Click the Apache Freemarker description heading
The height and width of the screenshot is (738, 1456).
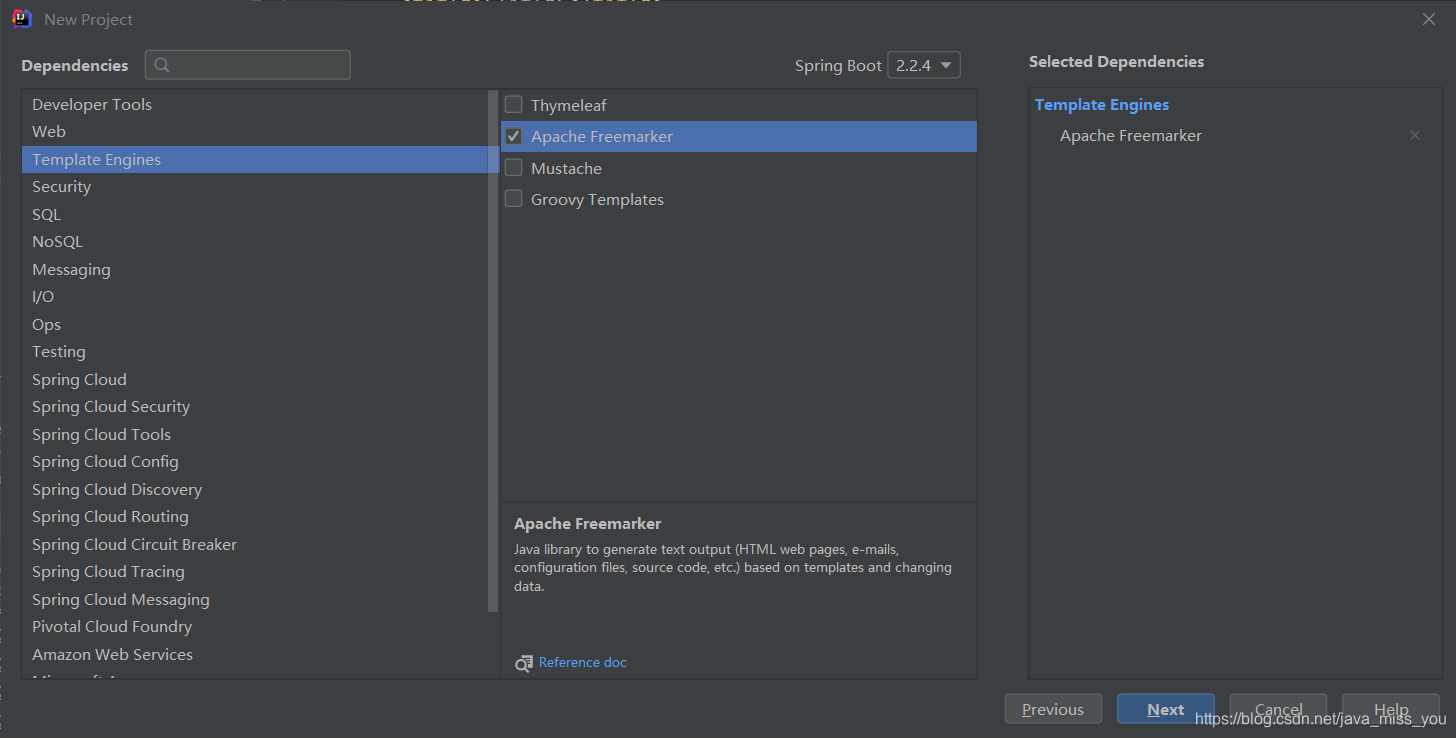tap(588, 523)
